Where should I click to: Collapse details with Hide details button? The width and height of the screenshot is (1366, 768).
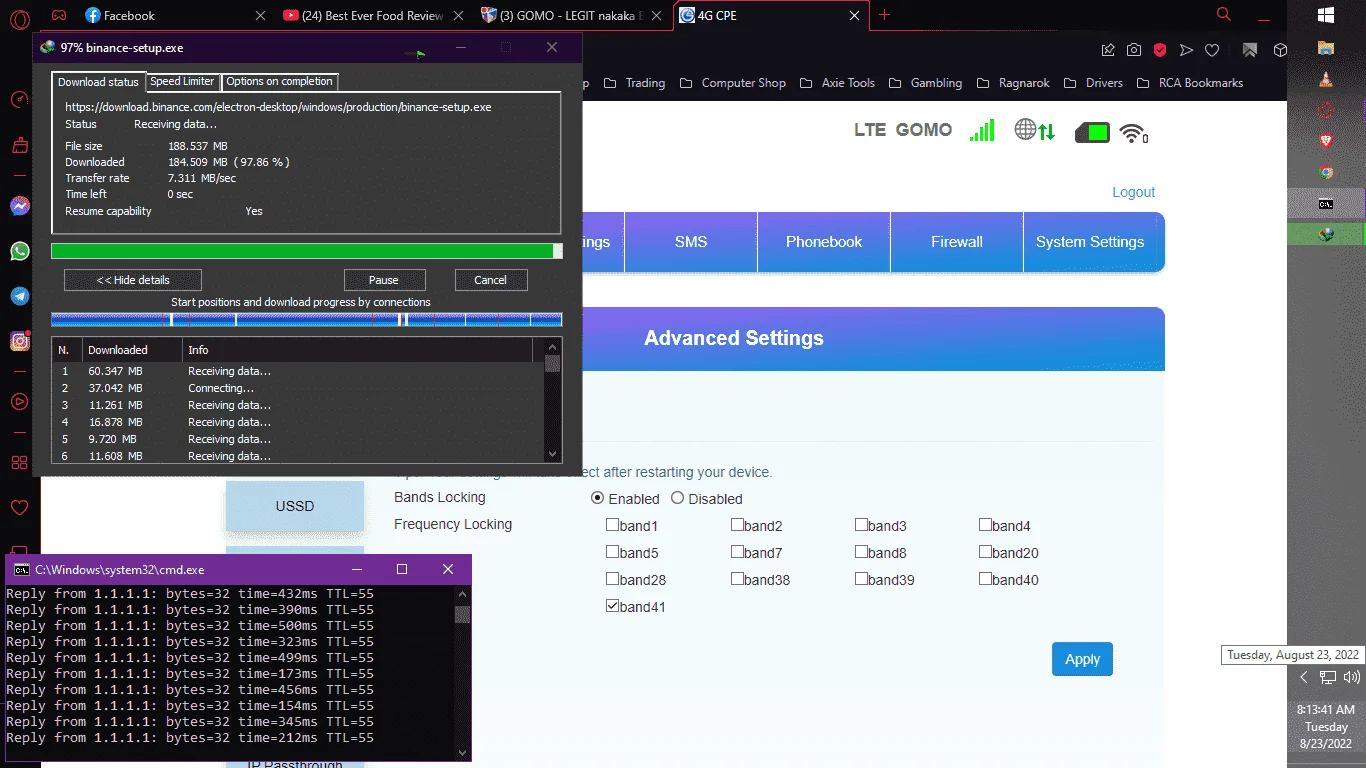pyautogui.click(x=133, y=280)
